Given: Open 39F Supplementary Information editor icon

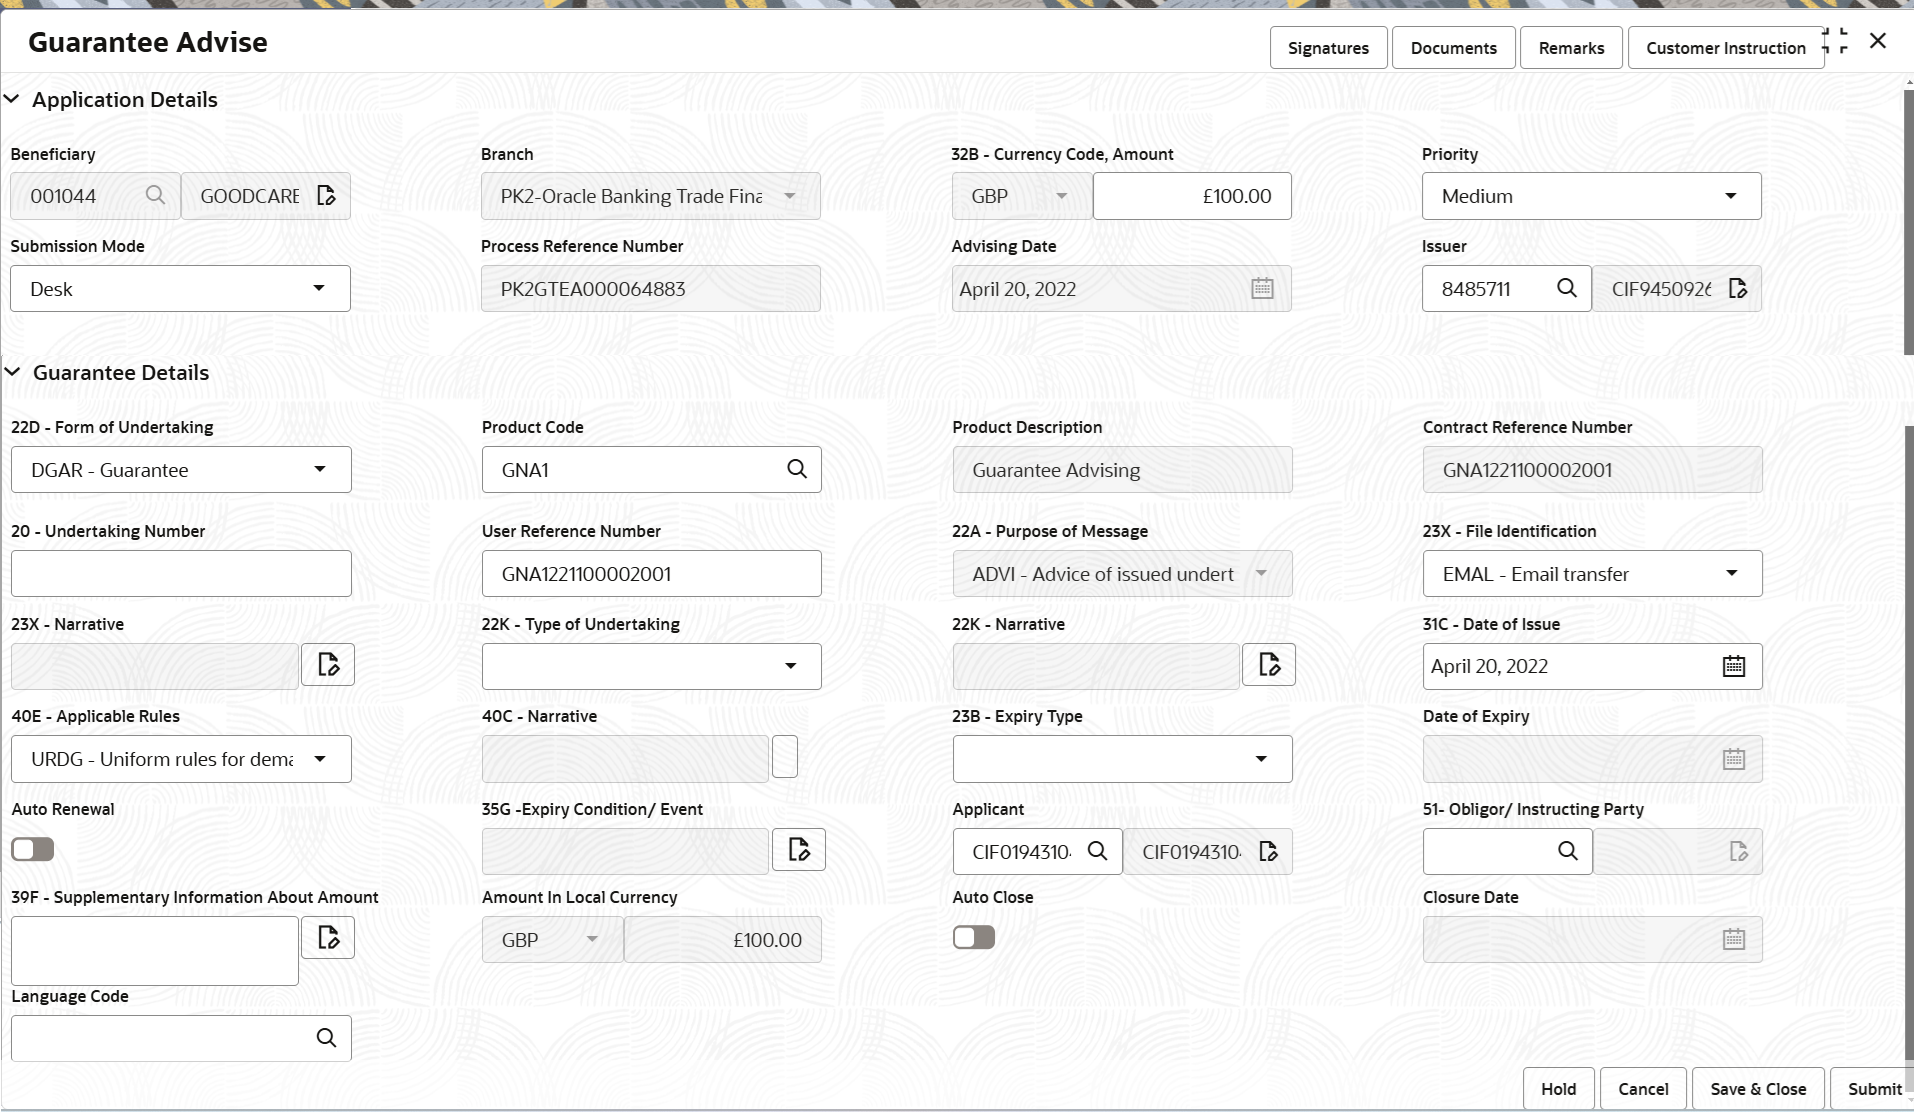Looking at the screenshot, I should pyautogui.click(x=328, y=937).
